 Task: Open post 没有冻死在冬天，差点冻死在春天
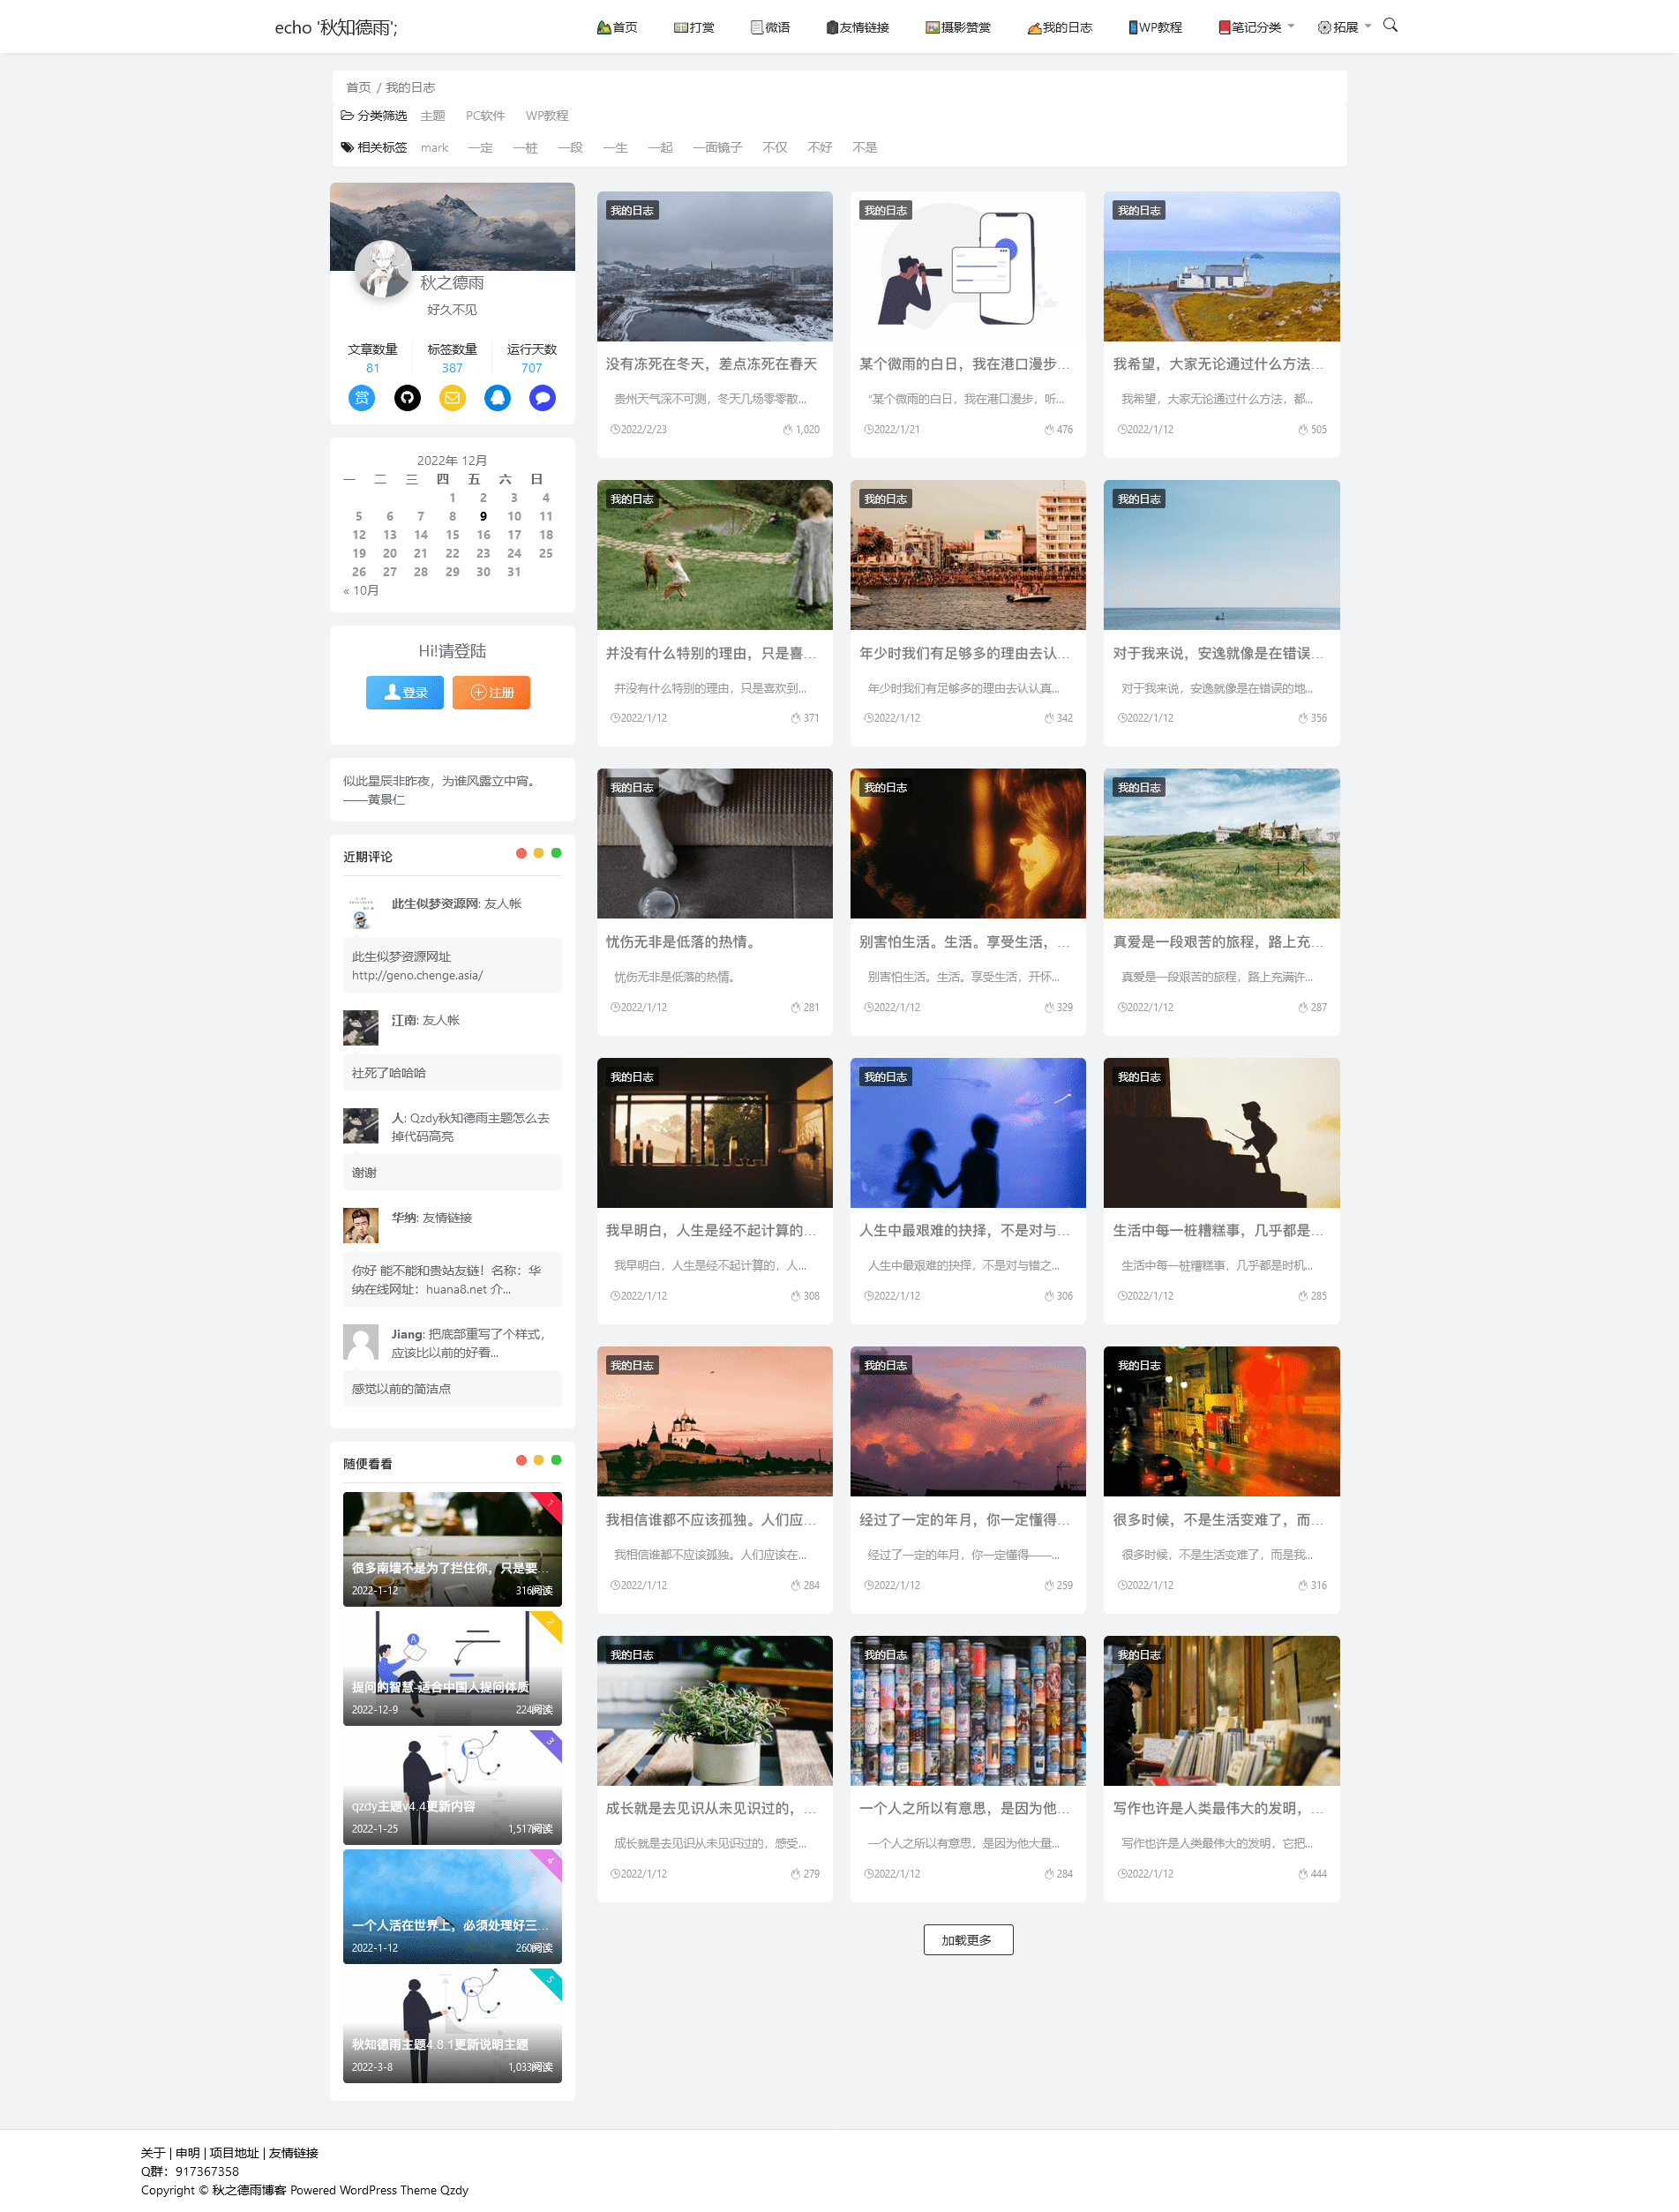[x=711, y=364]
